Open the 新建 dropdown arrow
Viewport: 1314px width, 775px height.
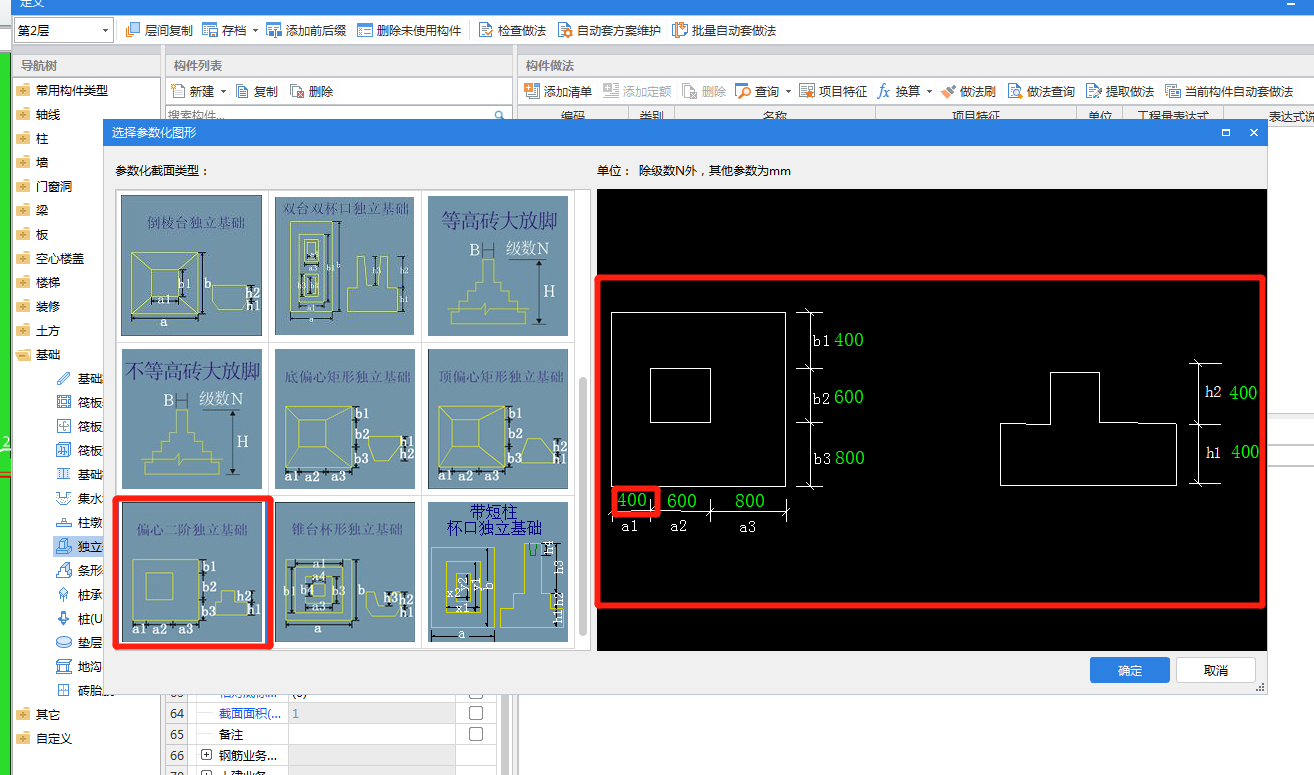click(222, 91)
